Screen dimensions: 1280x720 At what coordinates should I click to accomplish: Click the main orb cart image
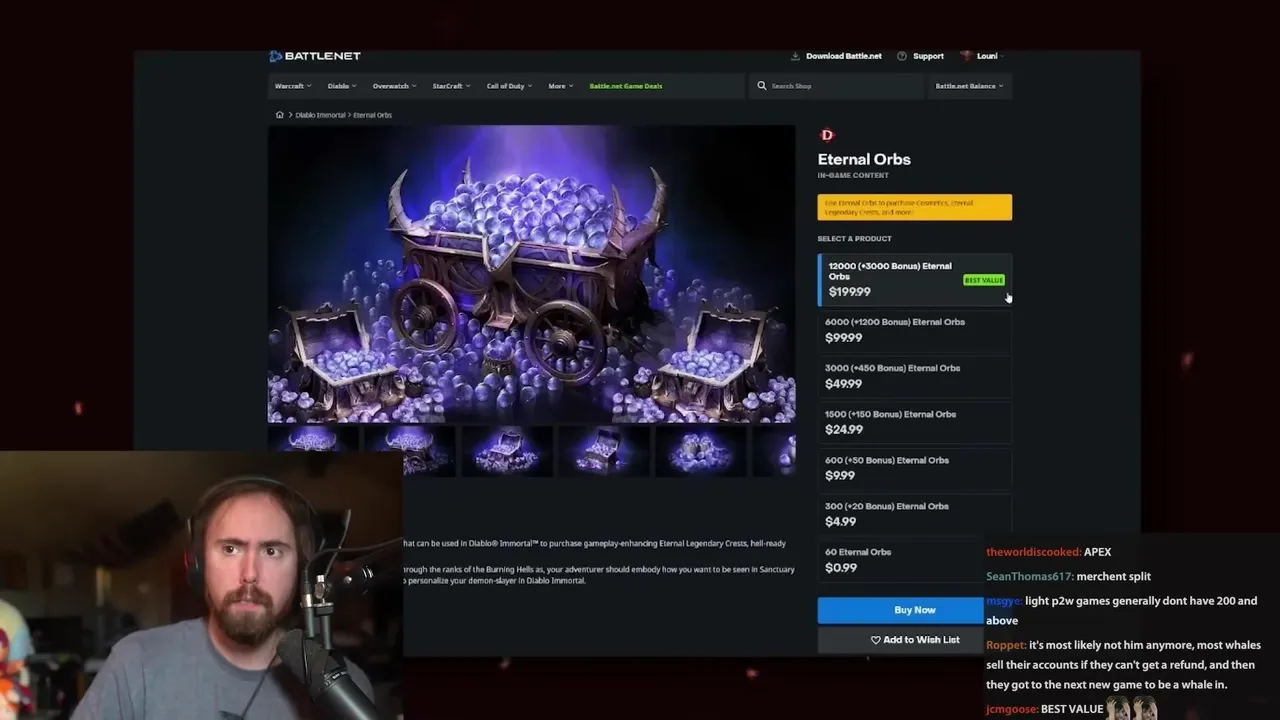coord(531,274)
